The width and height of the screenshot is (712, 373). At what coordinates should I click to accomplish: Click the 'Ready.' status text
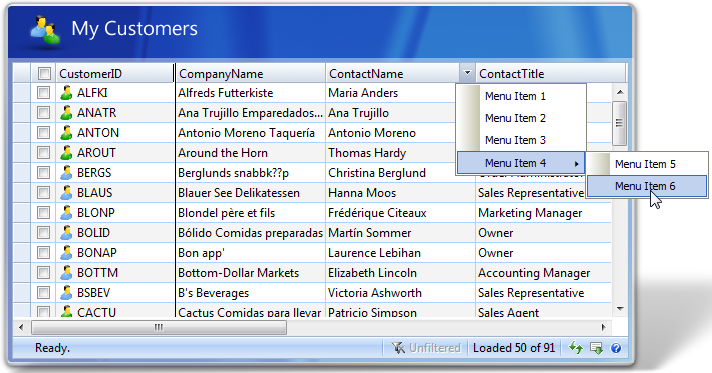click(52, 348)
